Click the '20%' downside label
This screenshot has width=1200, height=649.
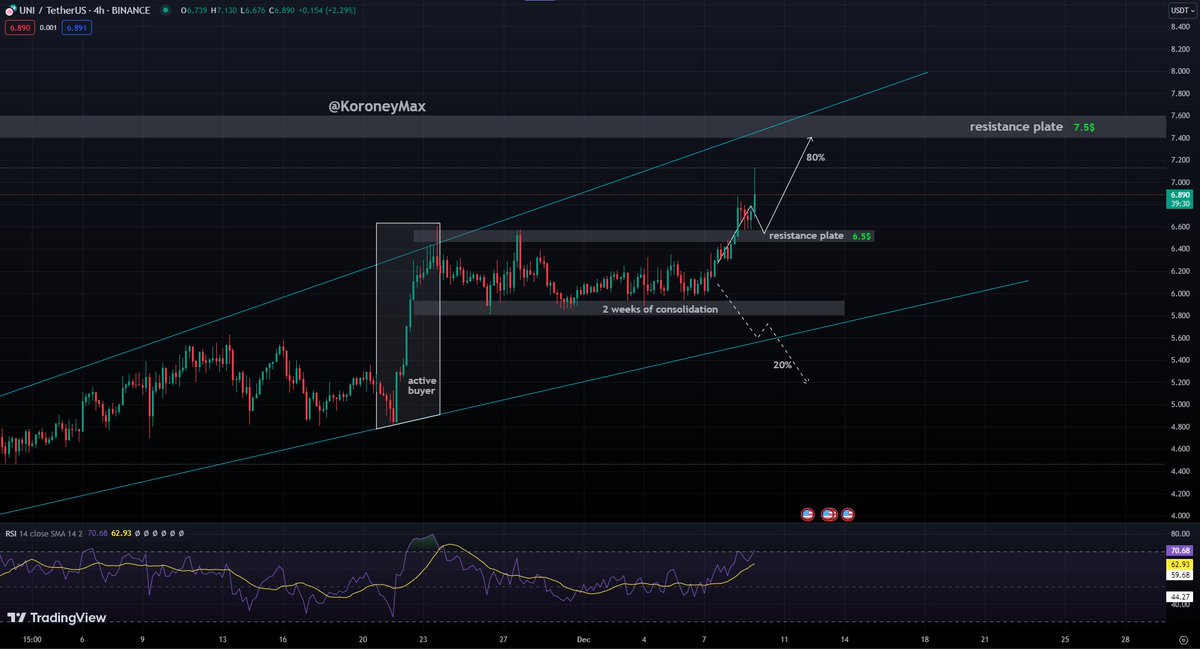[x=782, y=365]
